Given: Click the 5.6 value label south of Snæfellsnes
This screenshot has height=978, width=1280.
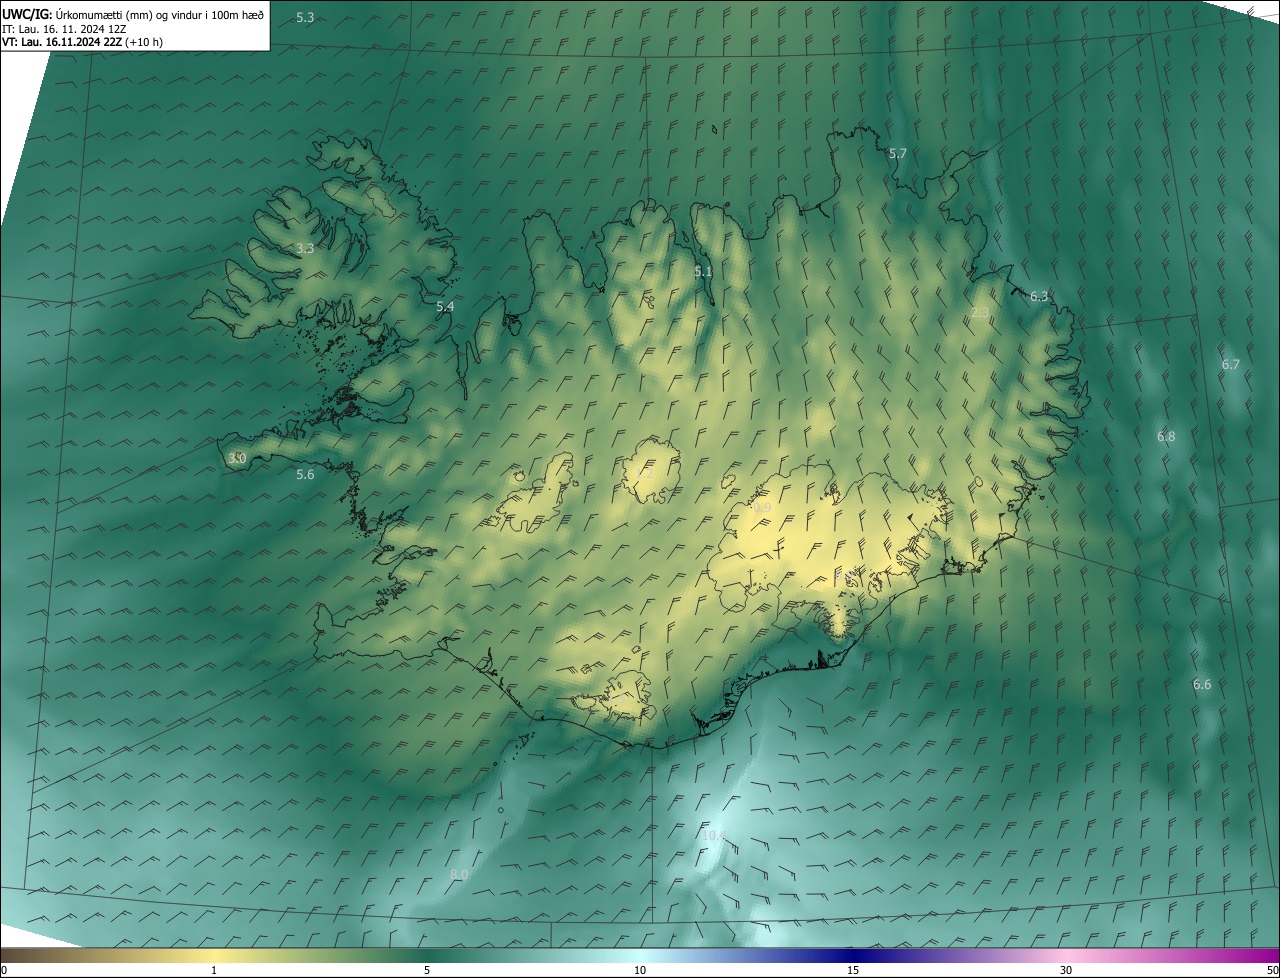Looking at the screenshot, I should click(305, 474).
